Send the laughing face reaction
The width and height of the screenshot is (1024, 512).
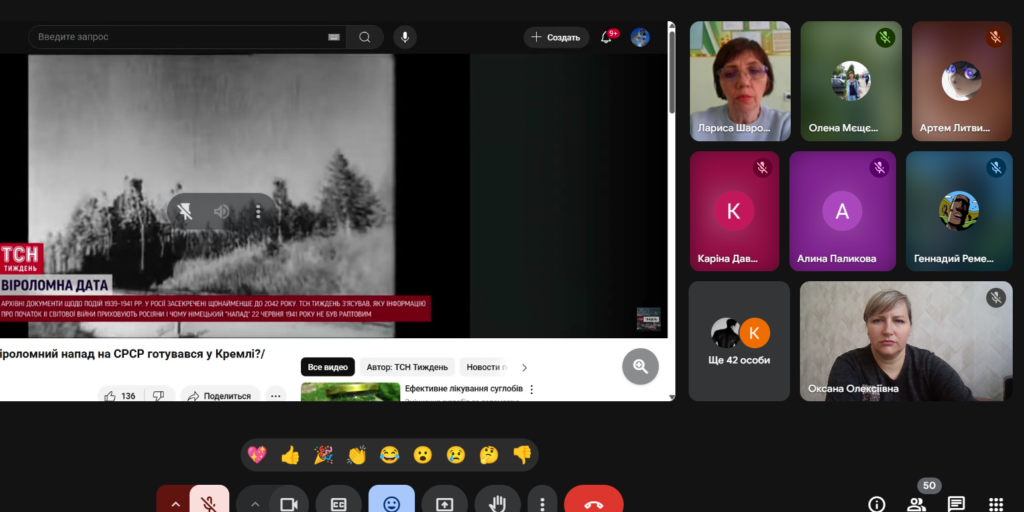pyautogui.click(x=390, y=455)
